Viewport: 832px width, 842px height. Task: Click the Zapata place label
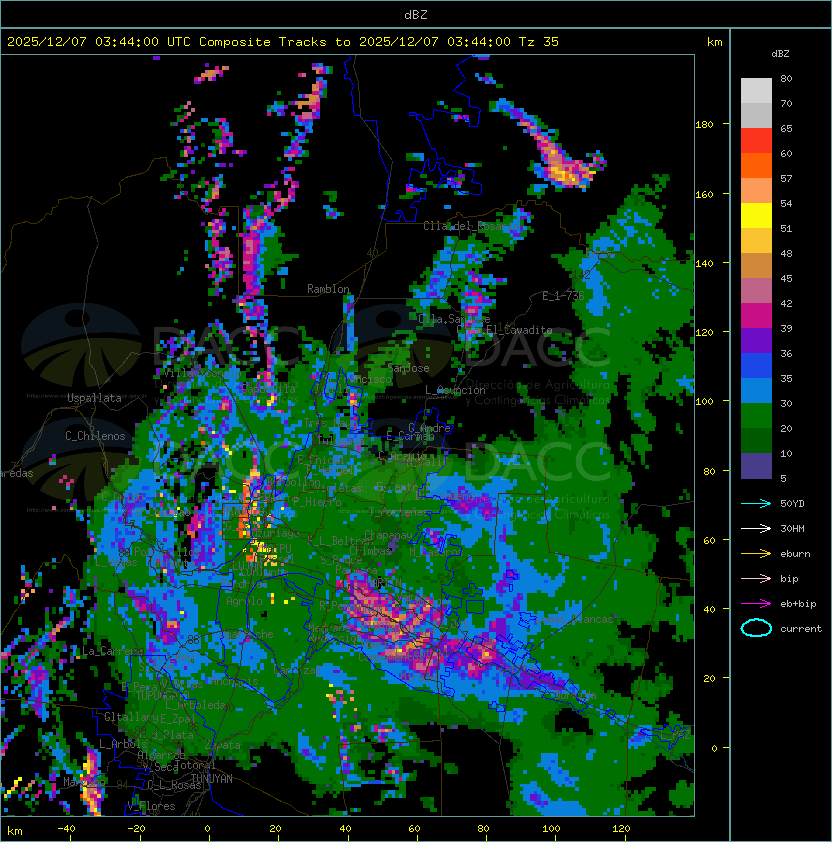click(x=222, y=745)
